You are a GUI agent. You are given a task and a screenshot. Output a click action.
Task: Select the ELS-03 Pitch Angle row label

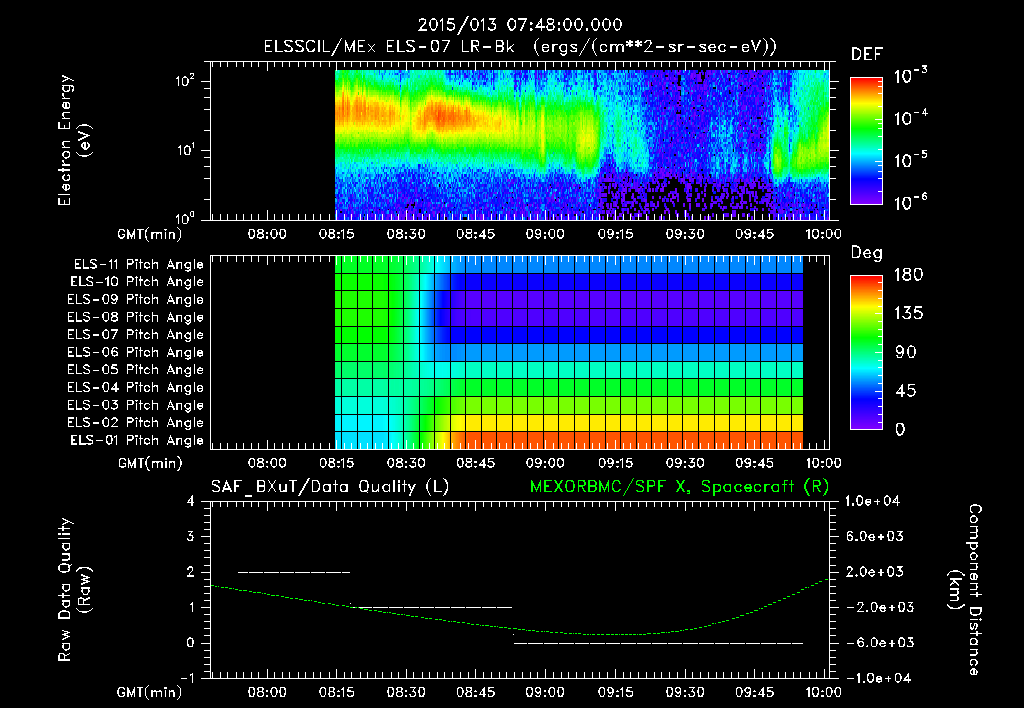136,405
